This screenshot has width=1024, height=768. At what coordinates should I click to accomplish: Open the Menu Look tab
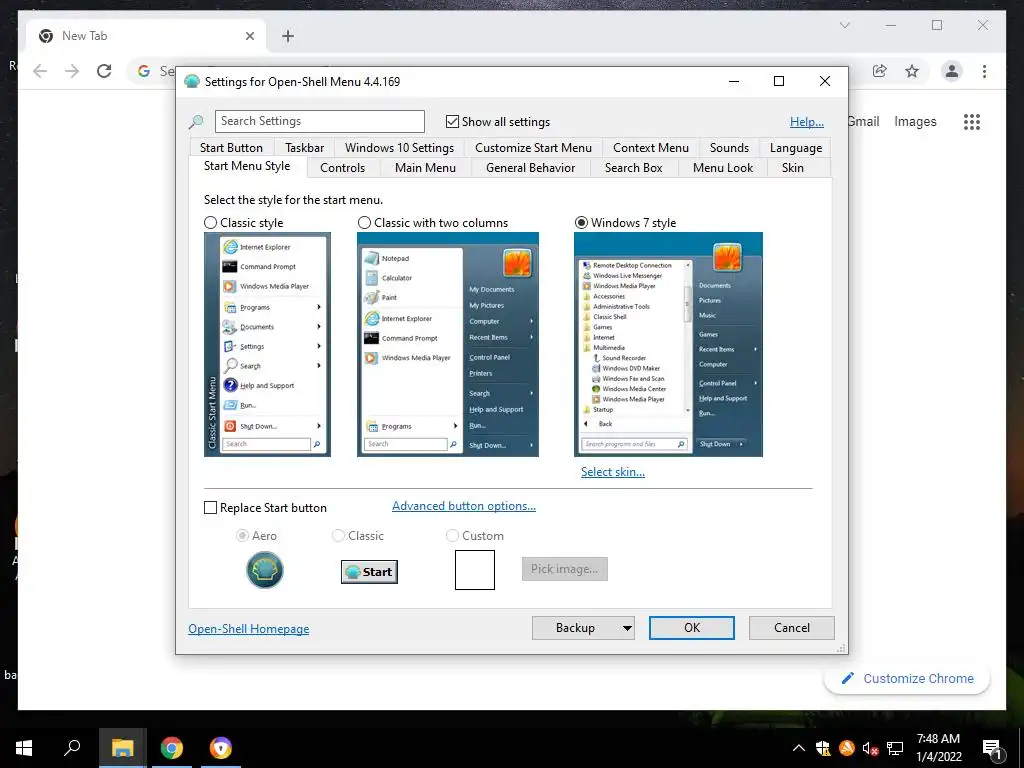pyautogui.click(x=723, y=168)
